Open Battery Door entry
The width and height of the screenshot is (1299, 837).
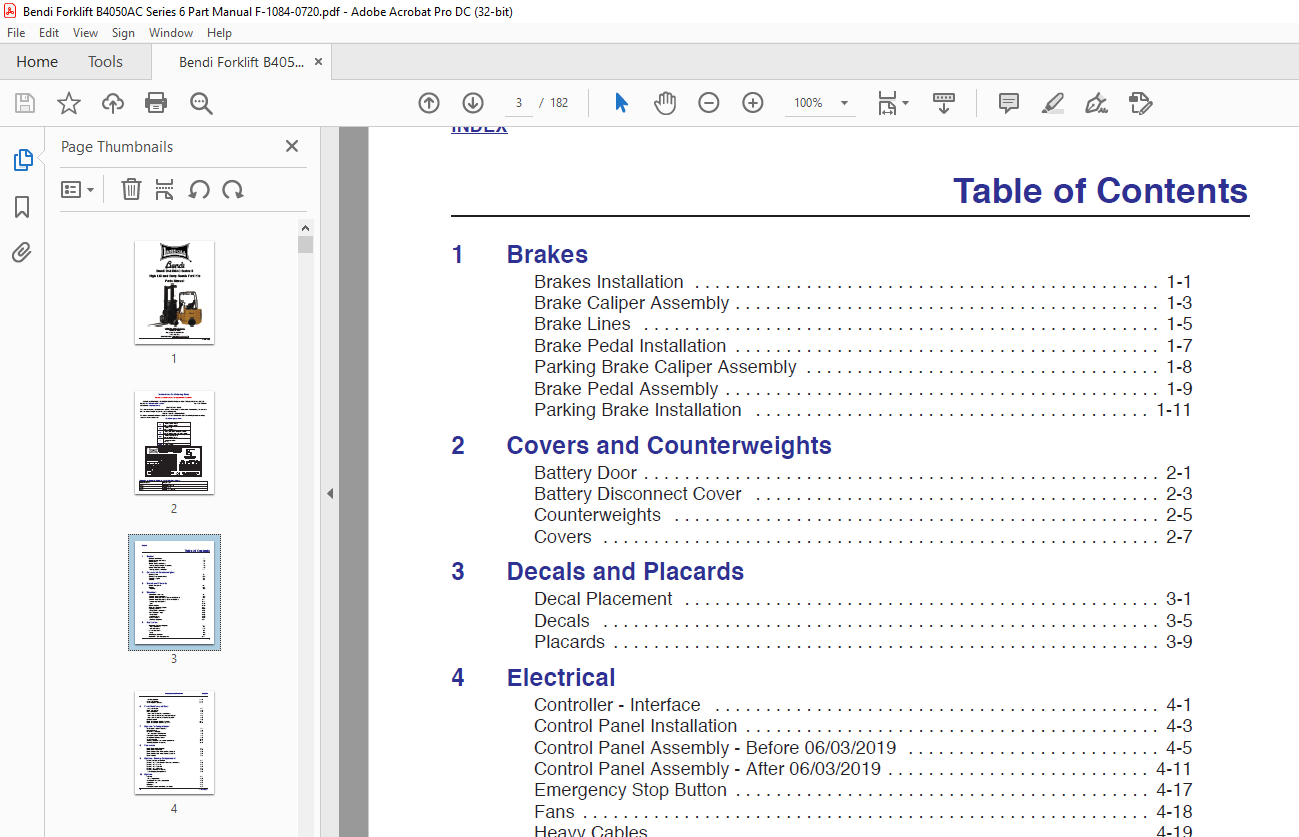coord(585,473)
